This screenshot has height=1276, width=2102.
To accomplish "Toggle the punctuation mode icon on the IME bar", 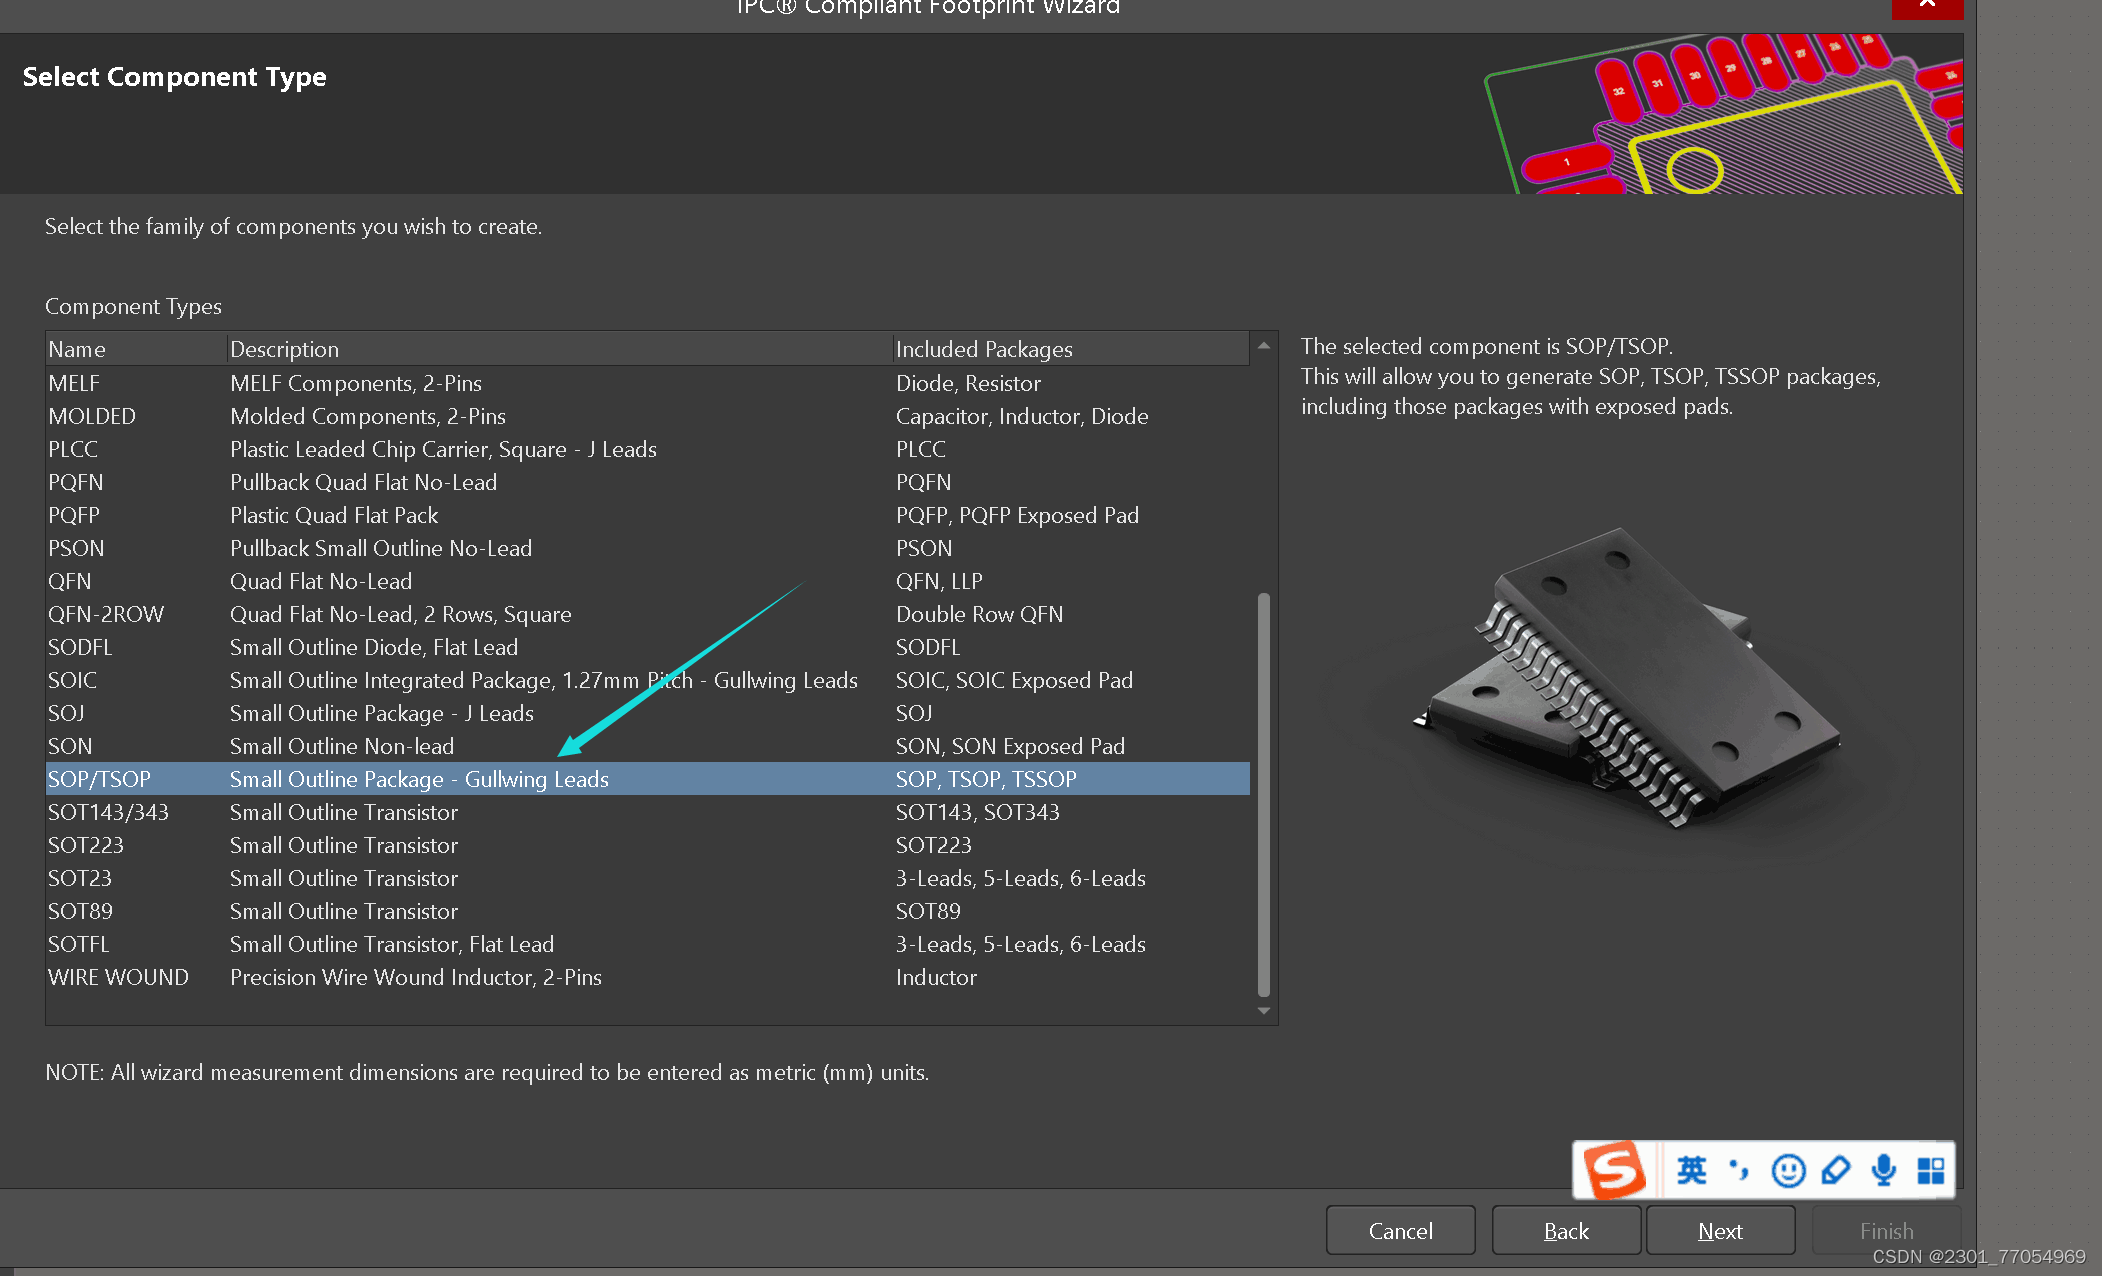I will [x=1739, y=1170].
